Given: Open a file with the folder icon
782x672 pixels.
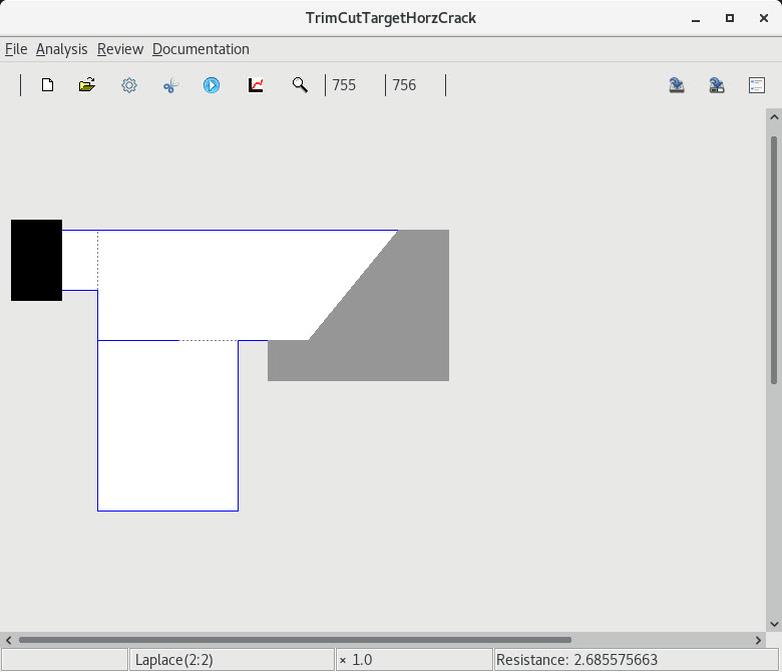Looking at the screenshot, I should point(87,85).
